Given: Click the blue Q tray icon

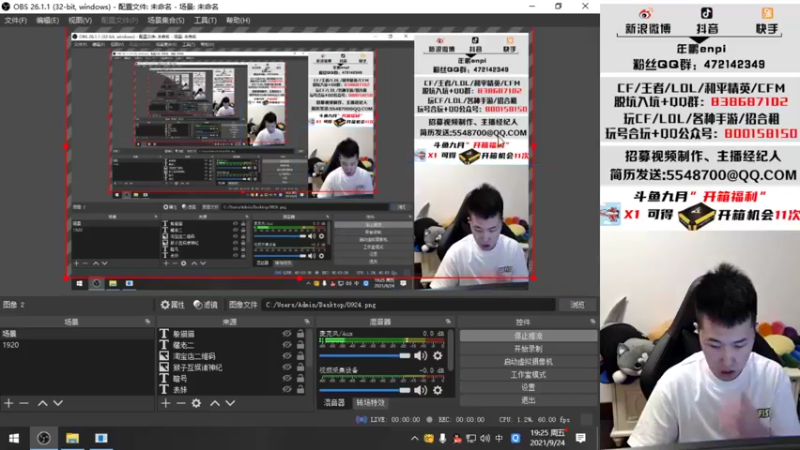Looking at the screenshot, I should pos(515,438).
